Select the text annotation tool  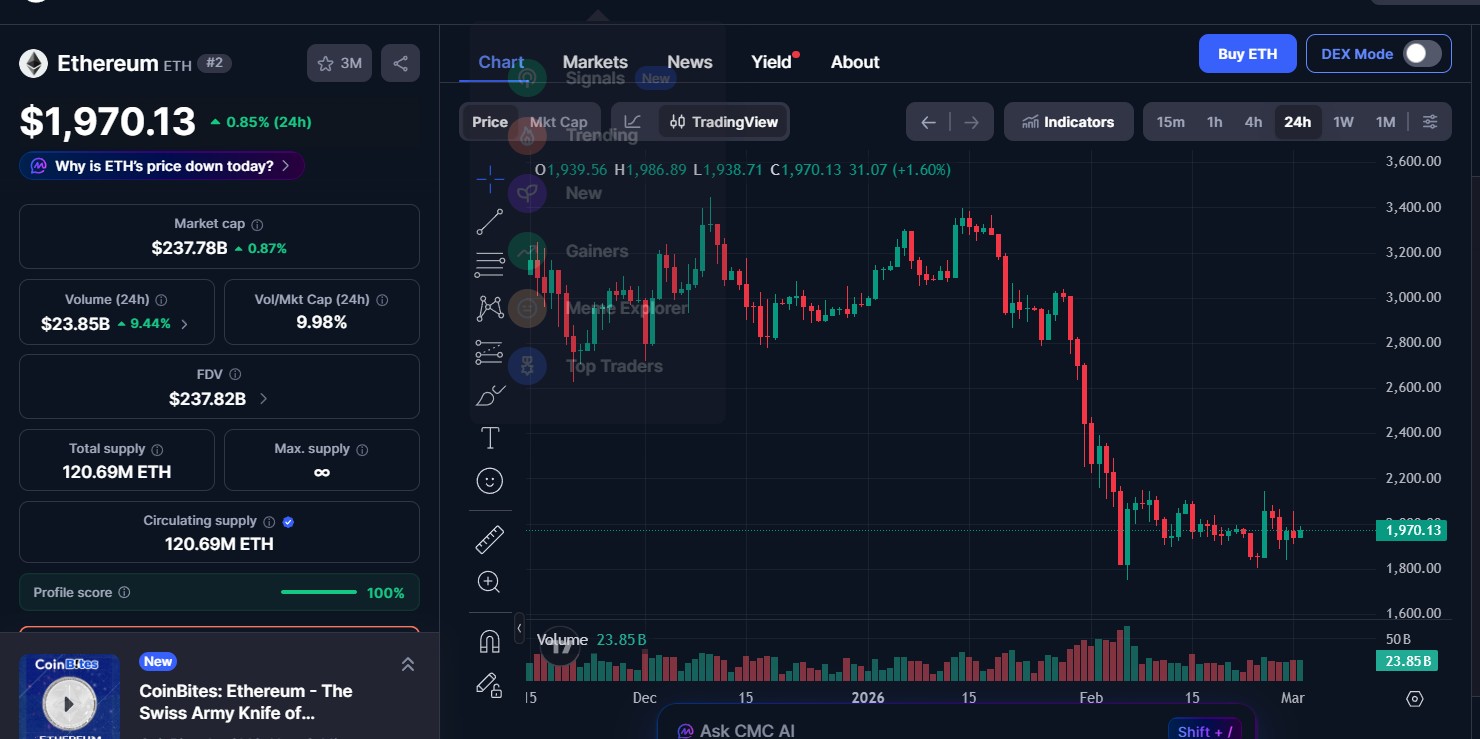tap(489, 437)
